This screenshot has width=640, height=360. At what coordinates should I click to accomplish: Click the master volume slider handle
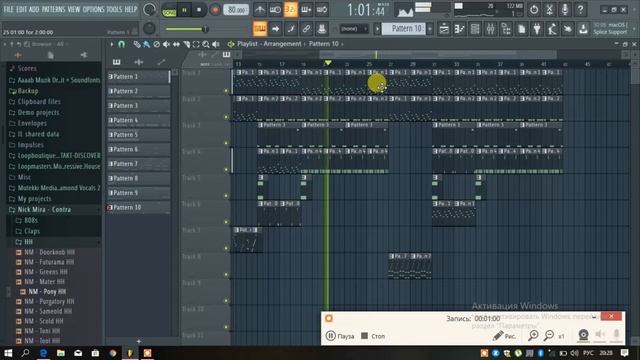(x=205, y=29)
